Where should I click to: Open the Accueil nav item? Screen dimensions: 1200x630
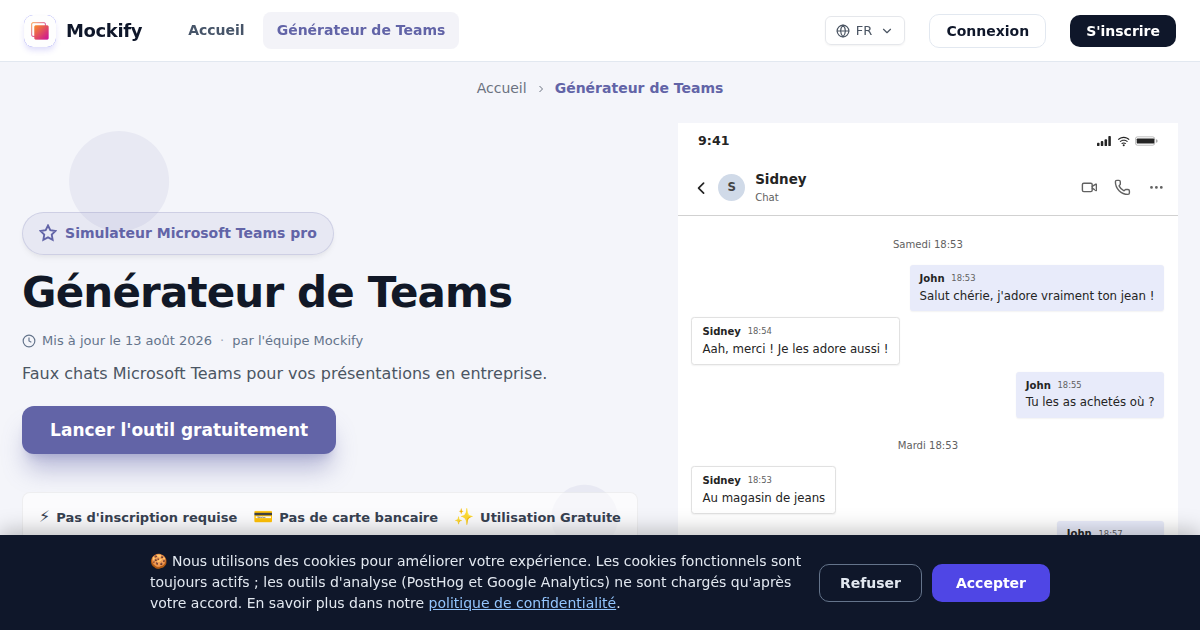pos(216,30)
